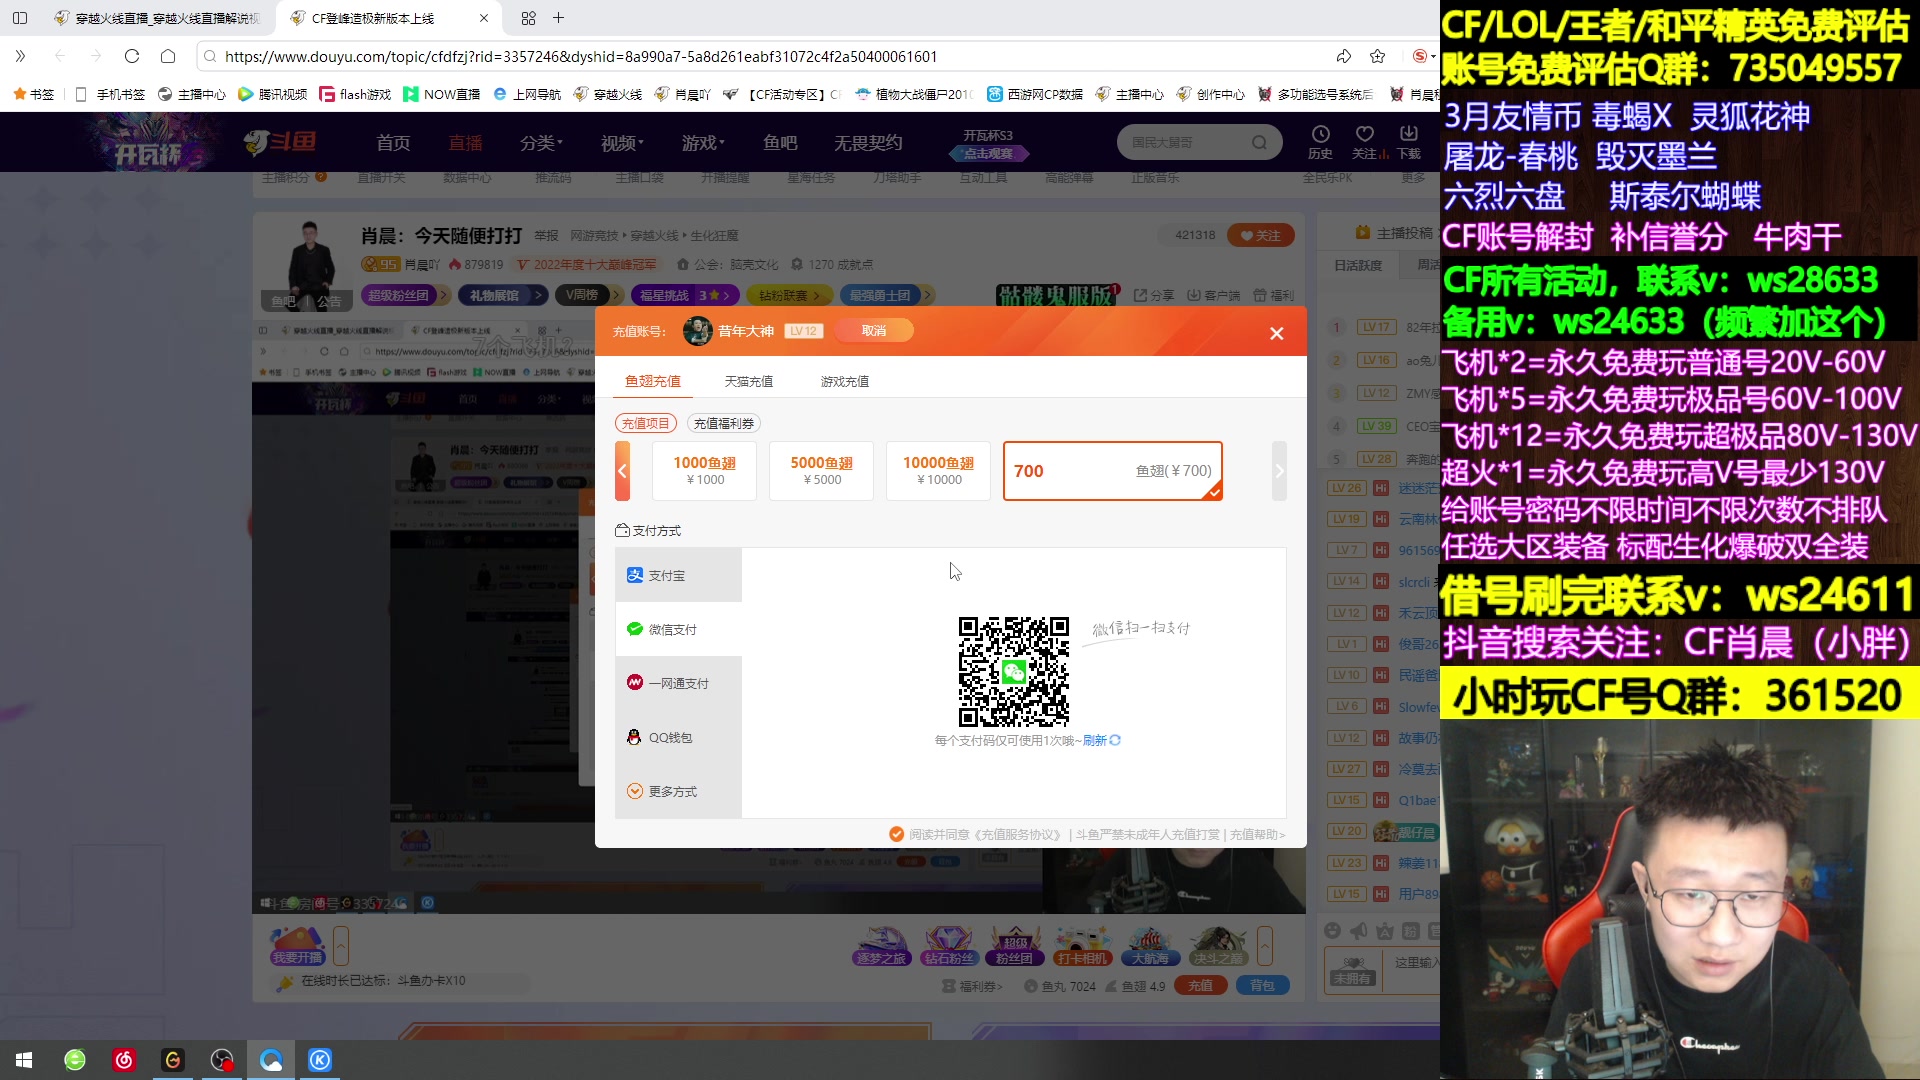Click 取消 button in recharge dialog header
This screenshot has height=1080, width=1920.
[x=873, y=331]
